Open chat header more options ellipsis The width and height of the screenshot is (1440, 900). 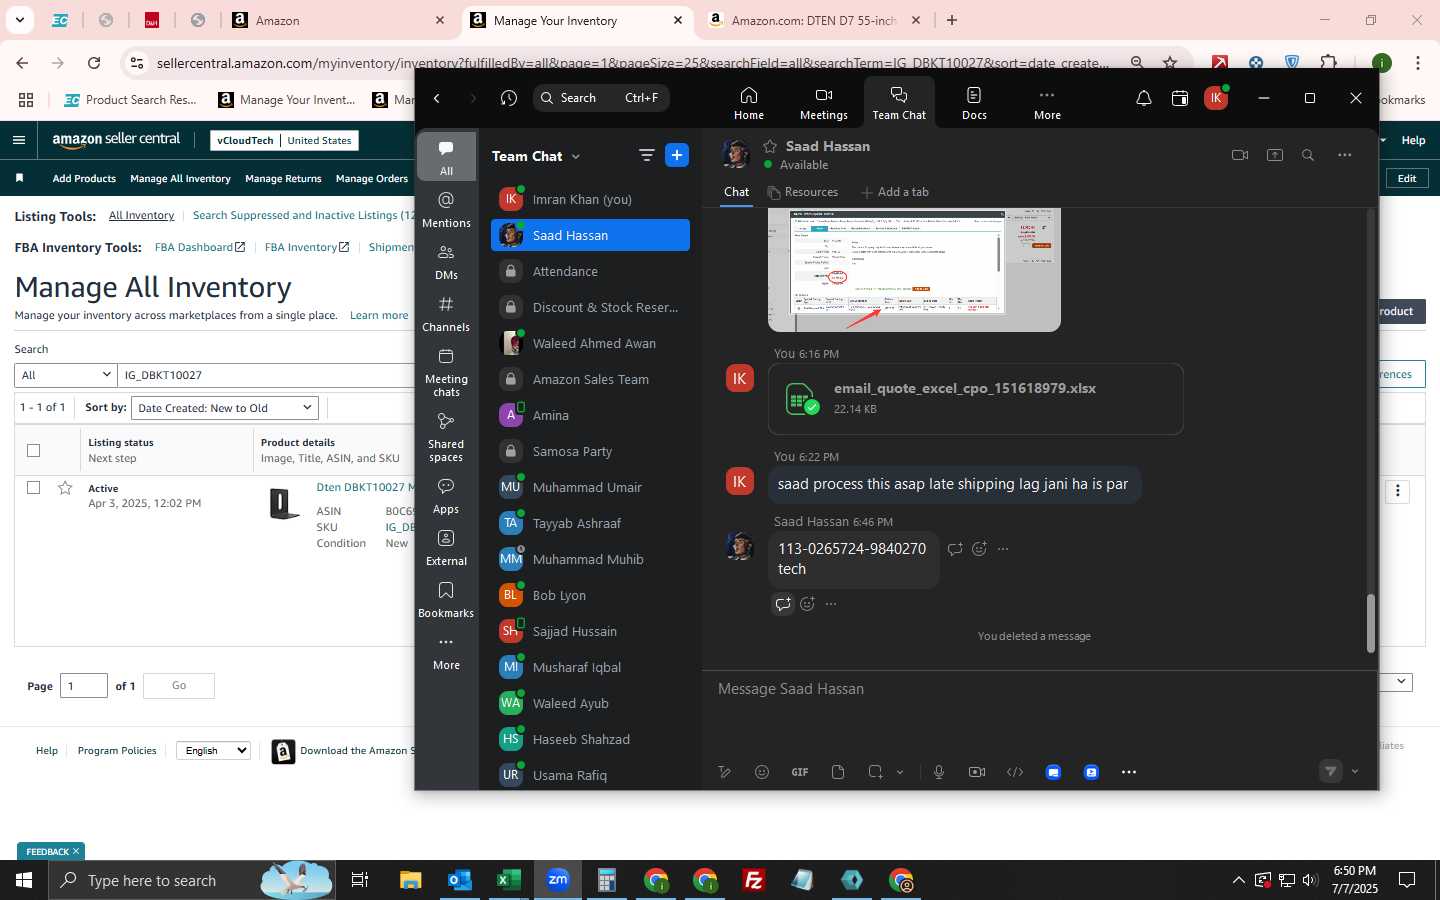(x=1344, y=155)
